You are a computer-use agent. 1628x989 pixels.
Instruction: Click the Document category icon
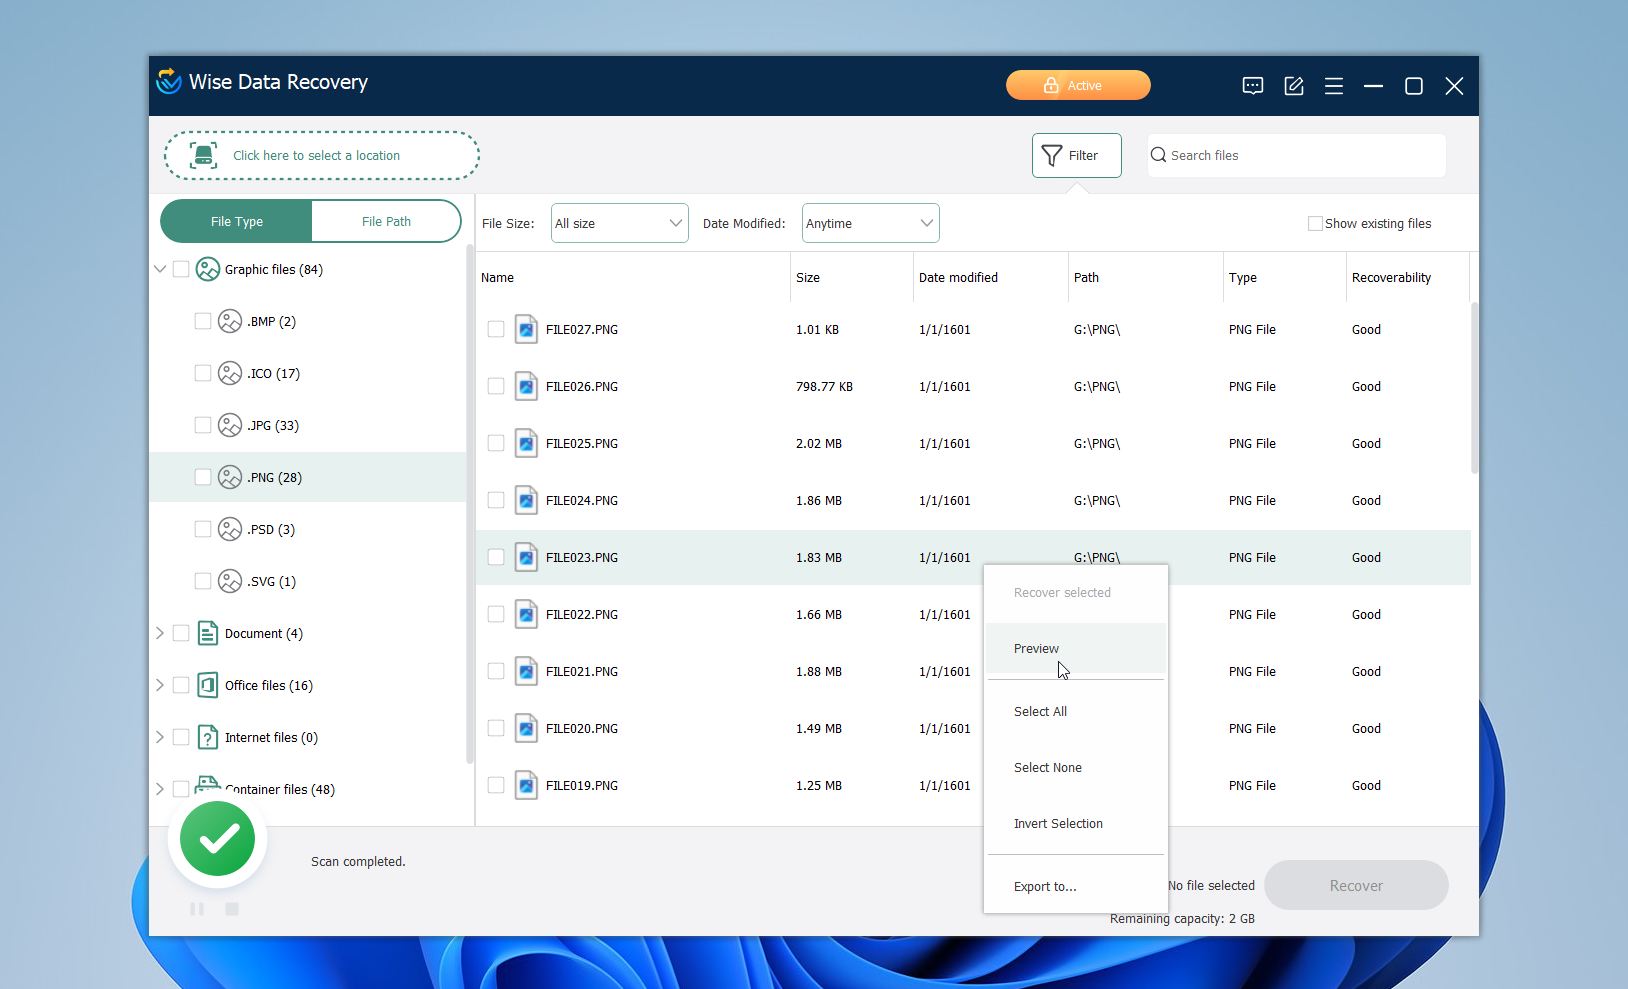pos(207,633)
